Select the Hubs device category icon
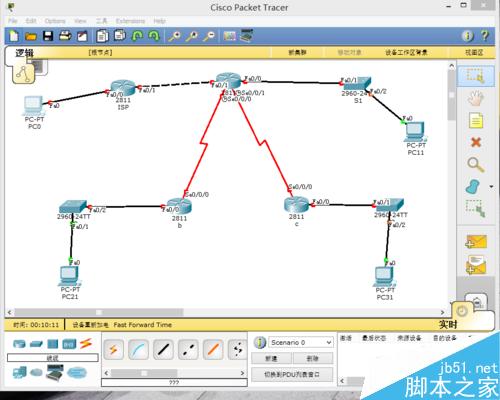The image size is (500, 400). [53, 344]
